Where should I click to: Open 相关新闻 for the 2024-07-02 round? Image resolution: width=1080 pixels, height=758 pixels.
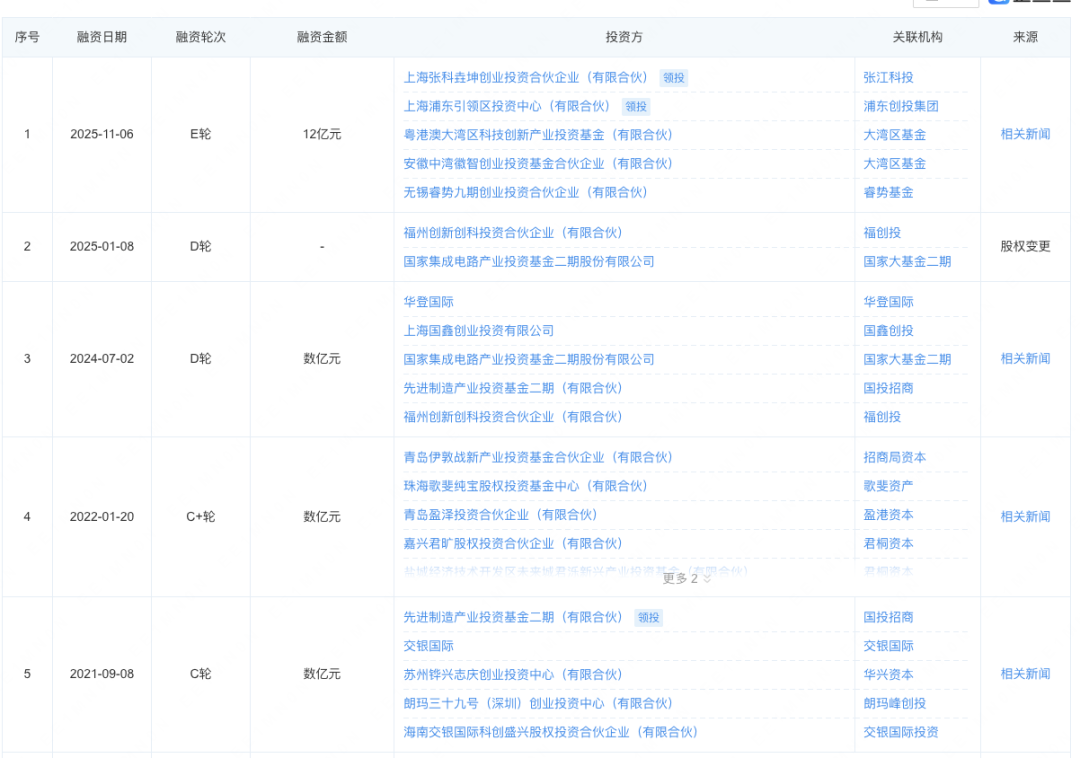coord(1025,359)
